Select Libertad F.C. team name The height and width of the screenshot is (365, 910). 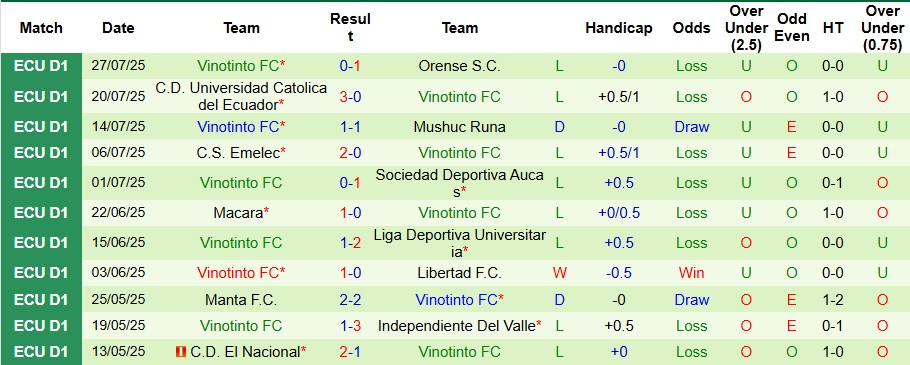[459, 273]
